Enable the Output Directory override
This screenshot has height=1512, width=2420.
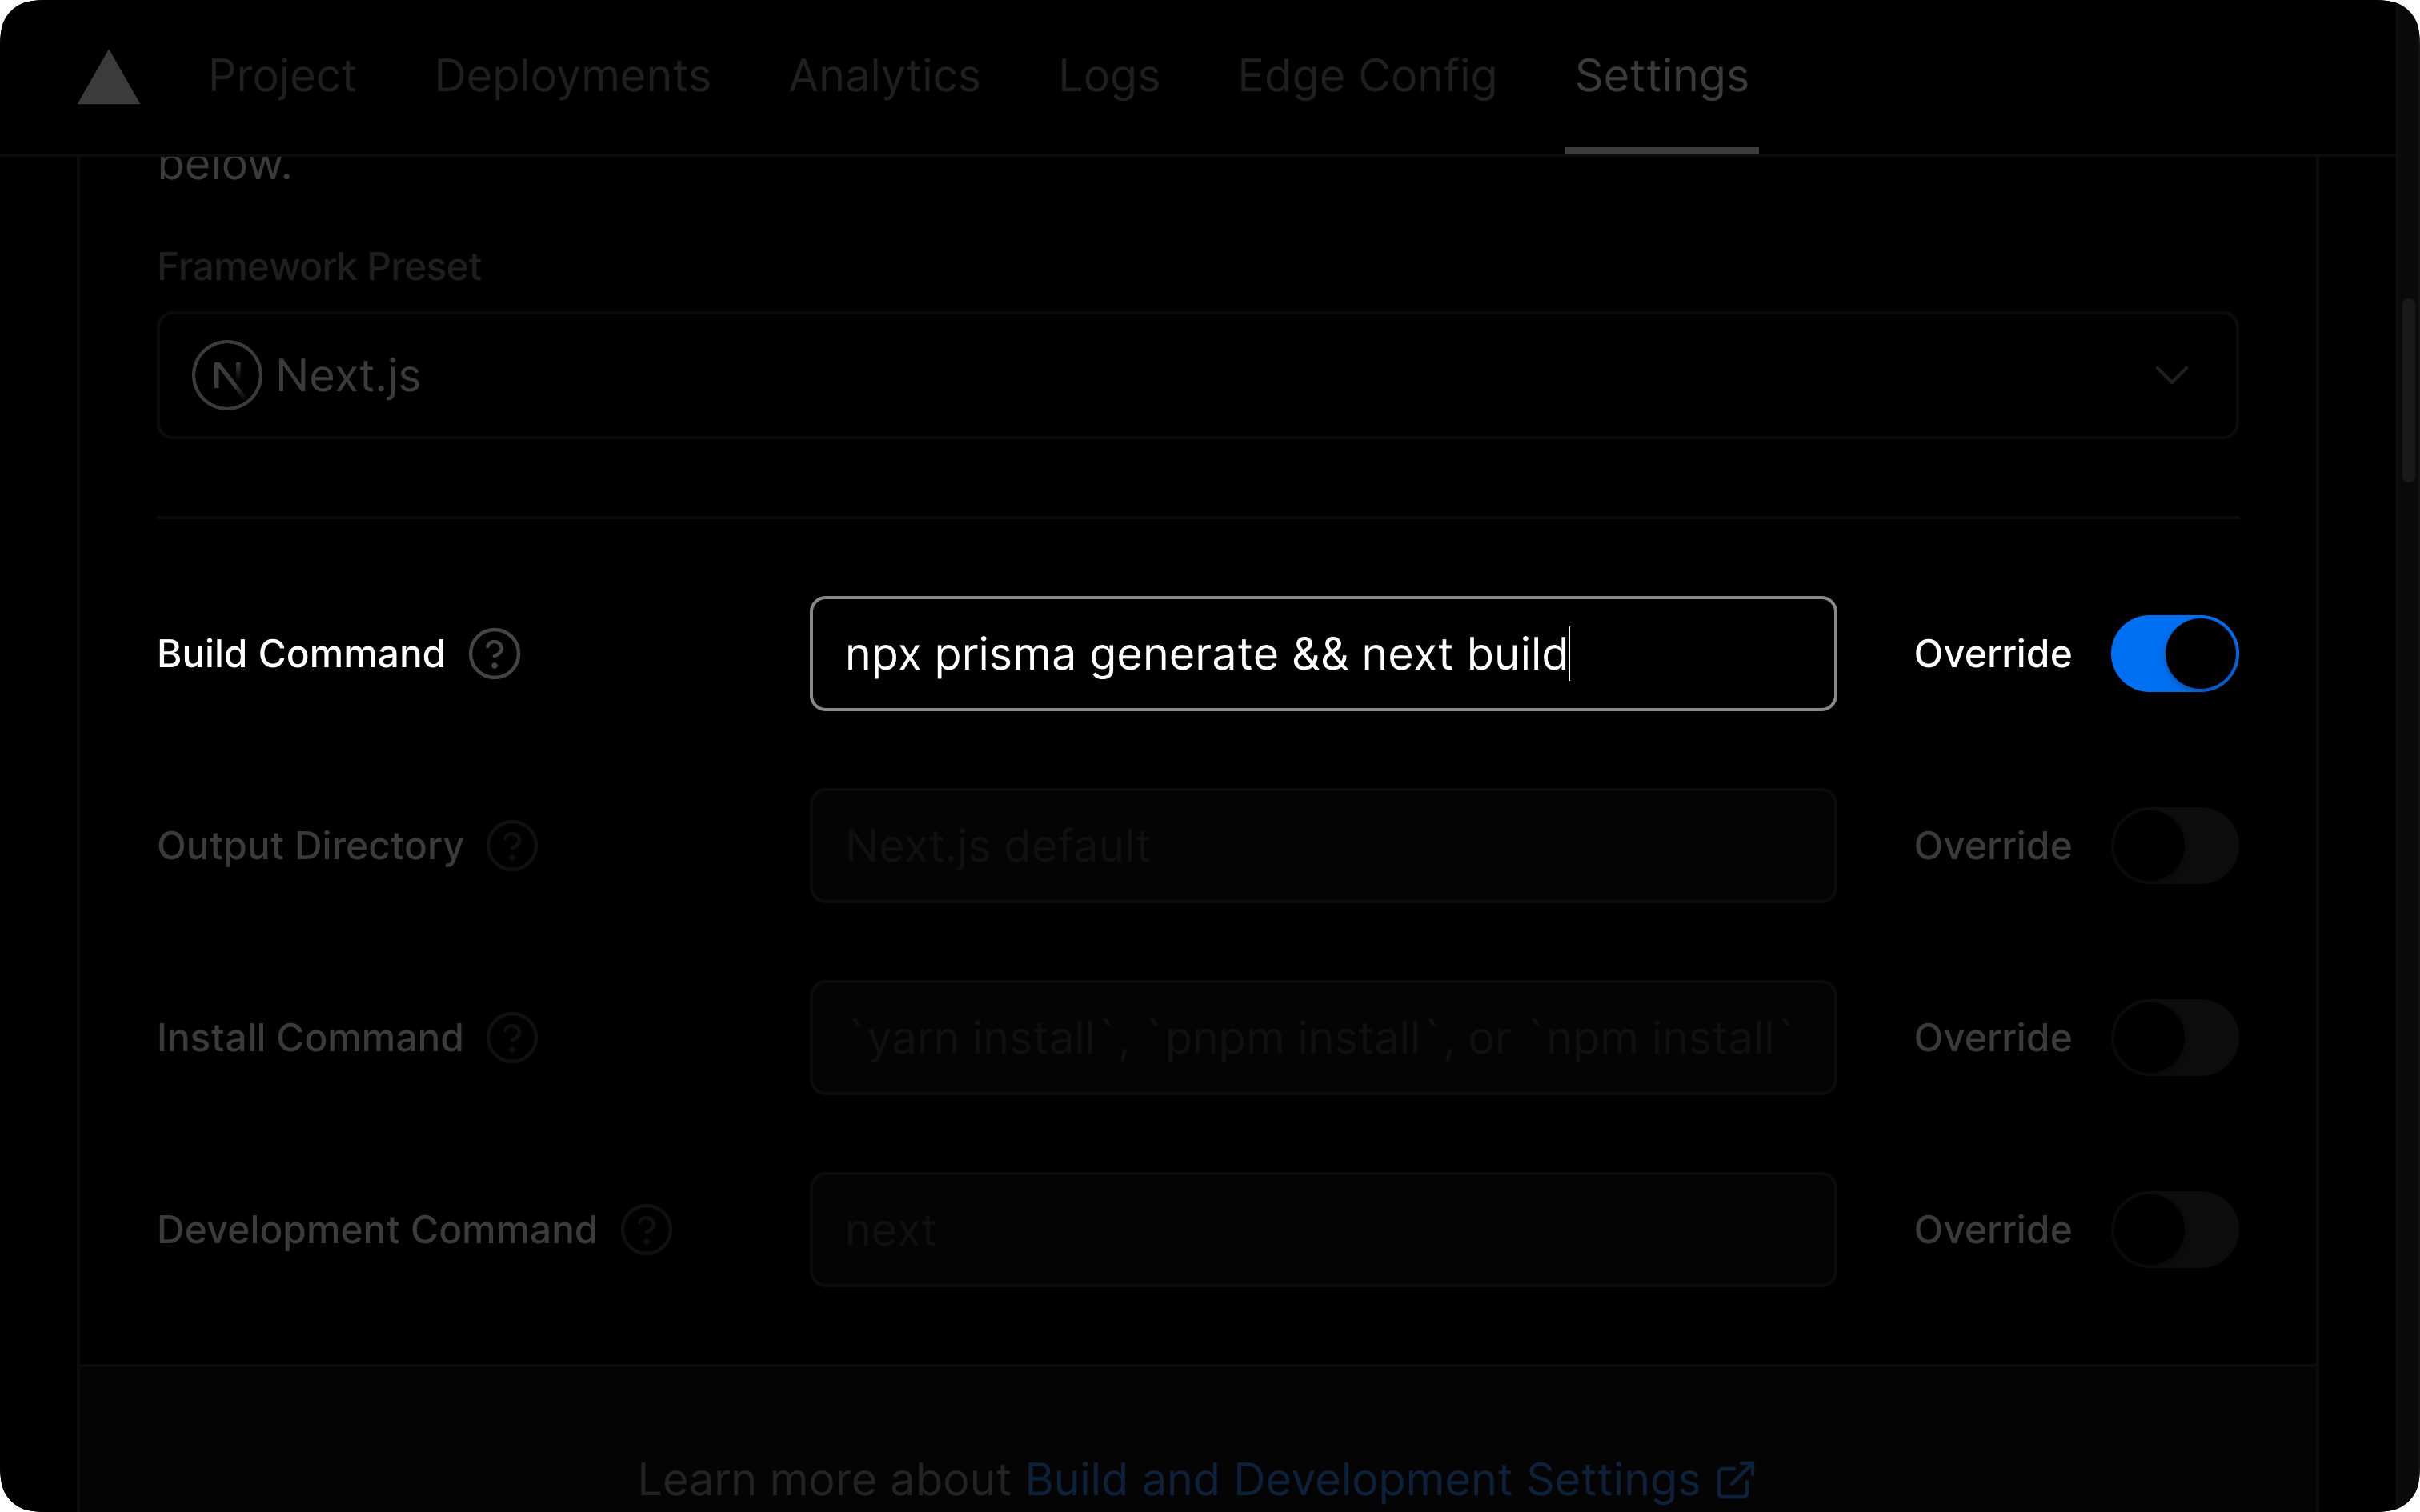2174,845
